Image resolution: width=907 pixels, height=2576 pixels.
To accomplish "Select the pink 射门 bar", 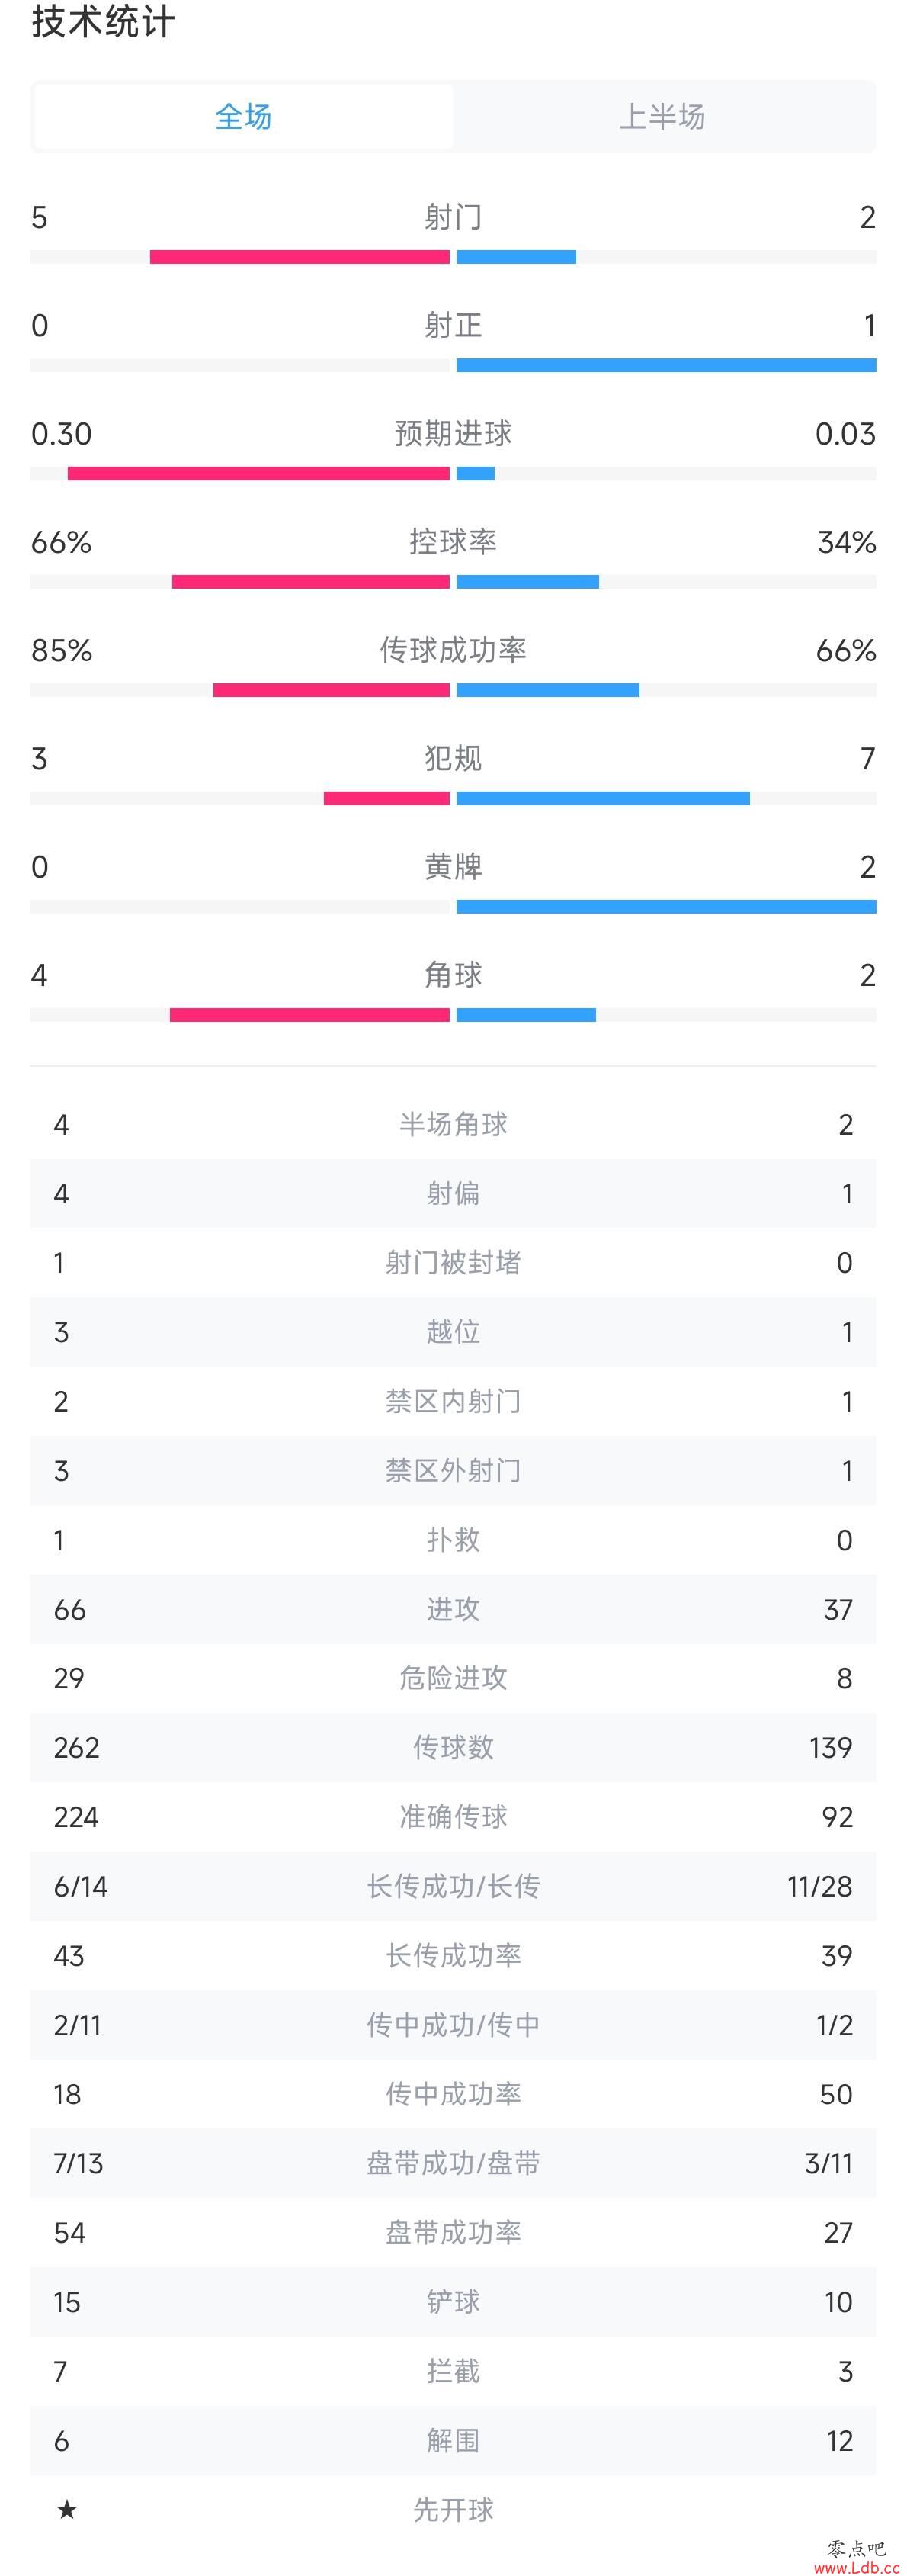I will click(x=300, y=257).
